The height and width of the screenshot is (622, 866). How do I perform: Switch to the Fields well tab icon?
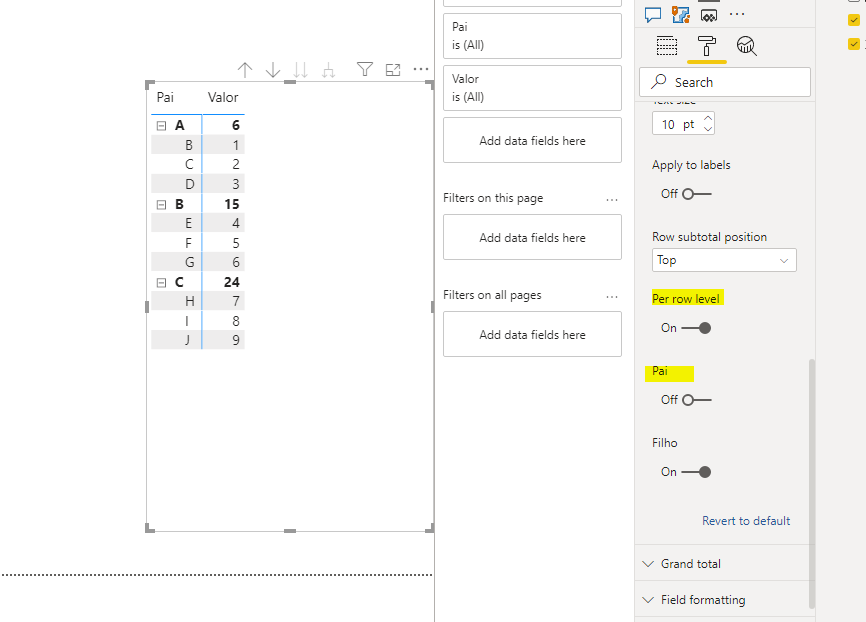tap(667, 46)
